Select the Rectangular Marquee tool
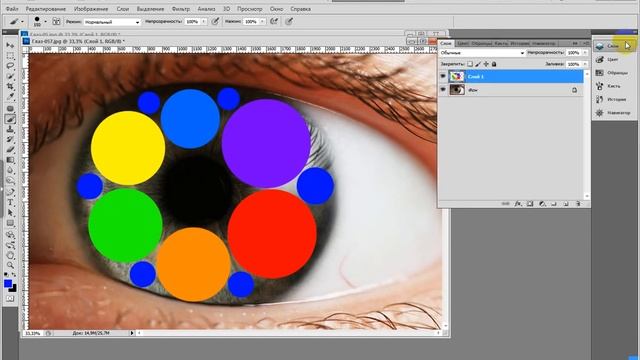Screen dimensions: 640x360 (x=10, y=56)
